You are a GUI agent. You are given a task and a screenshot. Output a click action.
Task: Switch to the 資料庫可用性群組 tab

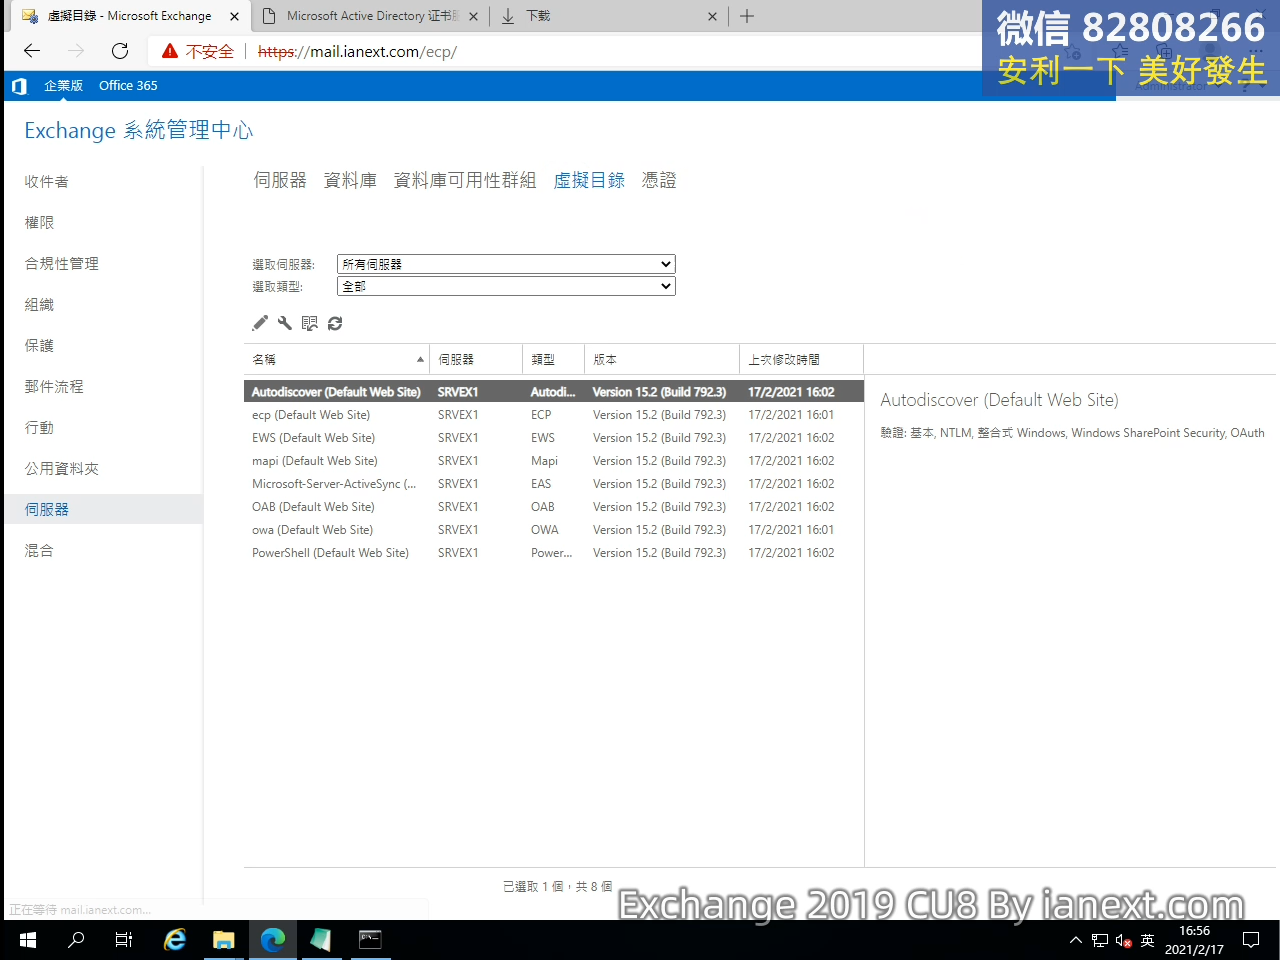point(465,180)
